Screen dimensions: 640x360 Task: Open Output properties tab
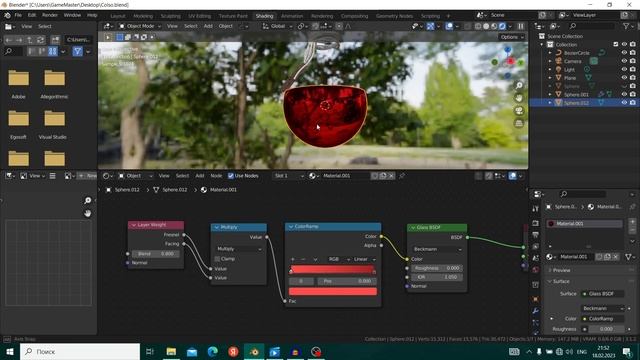536,235
